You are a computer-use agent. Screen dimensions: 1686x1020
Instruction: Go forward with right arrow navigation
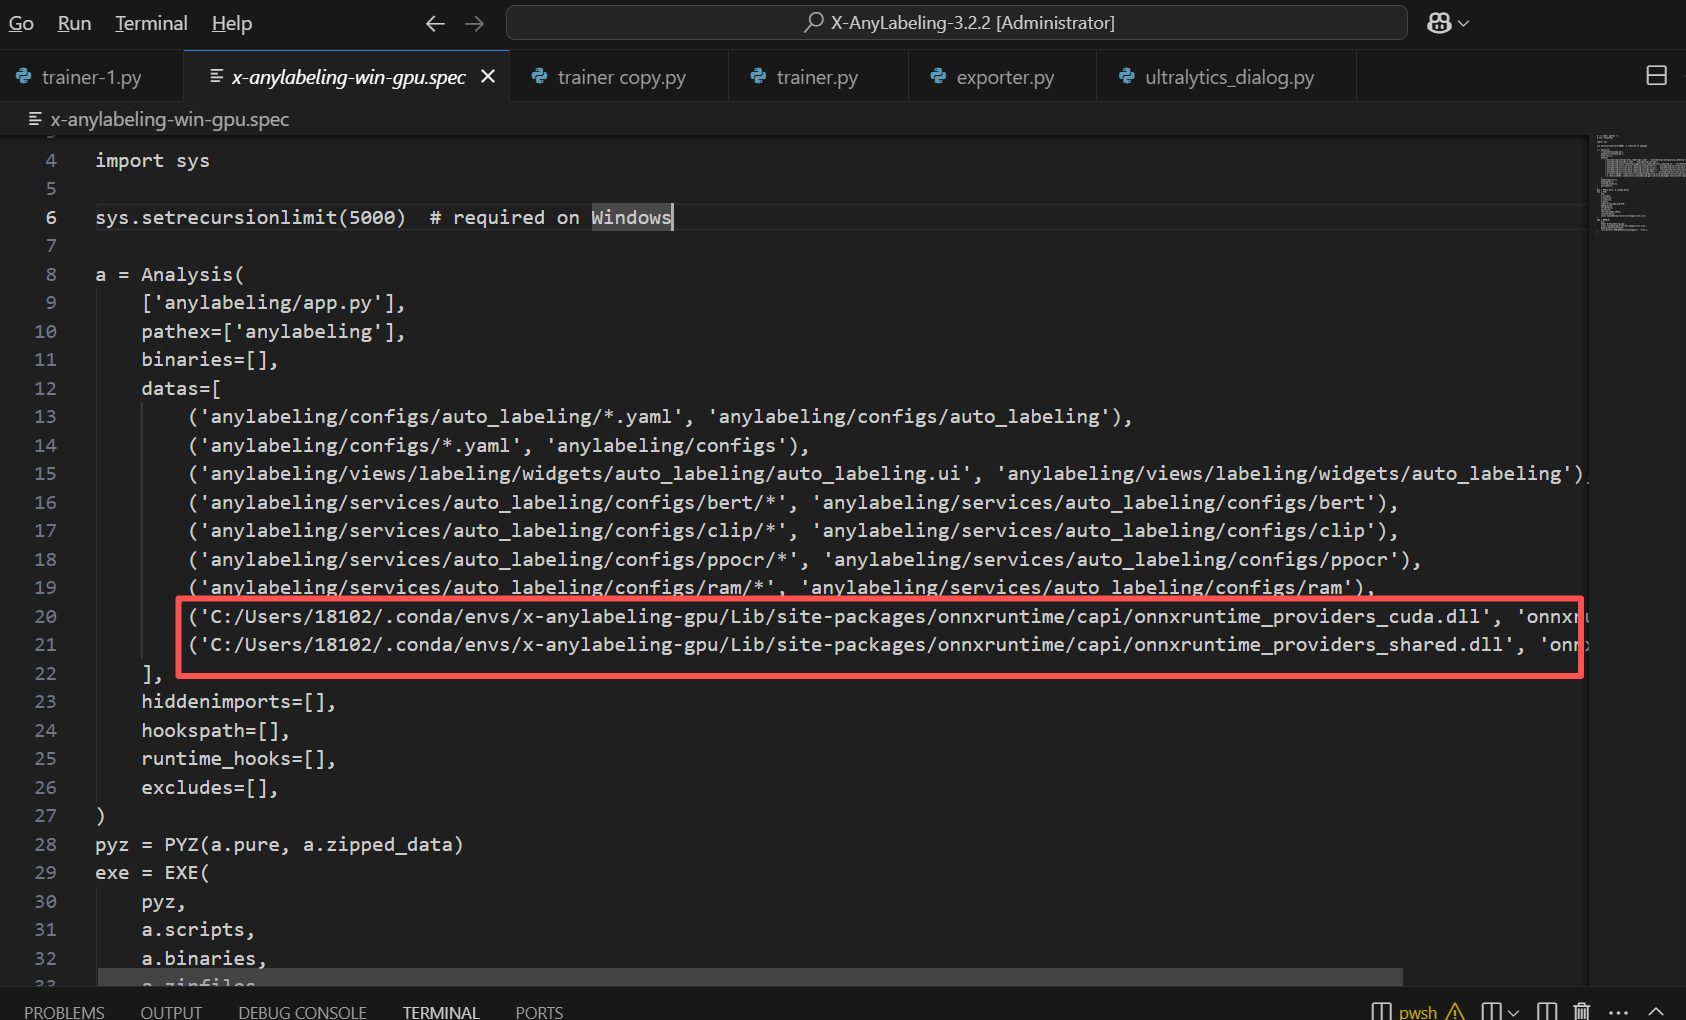coord(475,23)
